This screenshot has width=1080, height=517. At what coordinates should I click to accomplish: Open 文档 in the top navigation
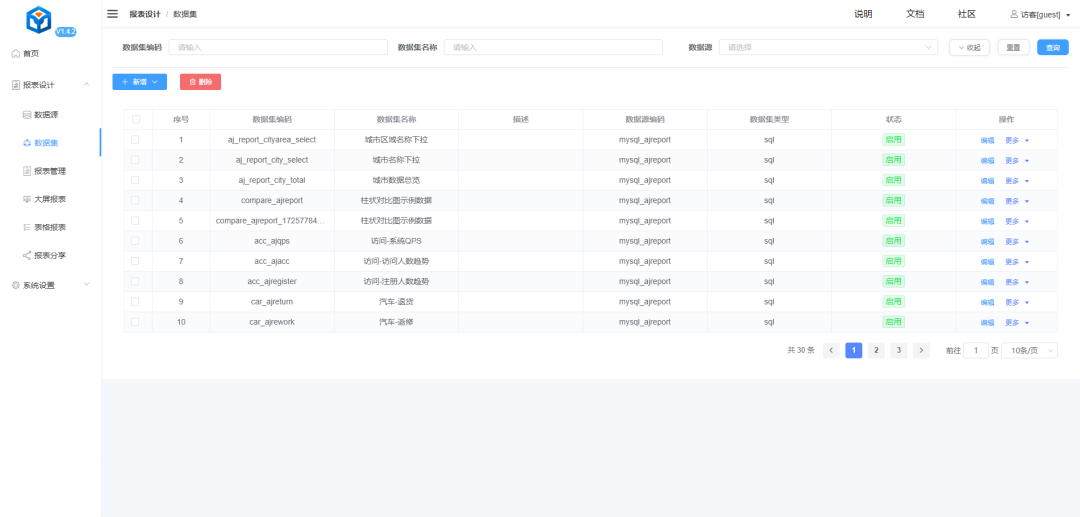(x=915, y=14)
